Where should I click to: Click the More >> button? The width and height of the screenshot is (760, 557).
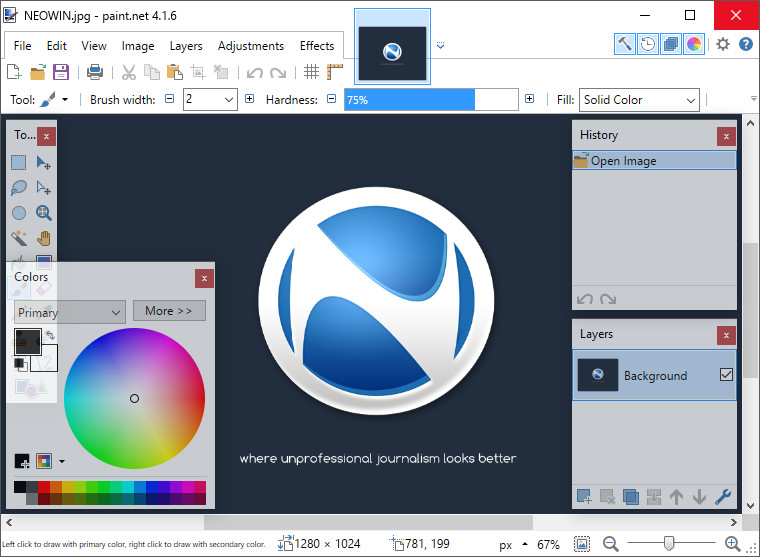click(x=169, y=311)
